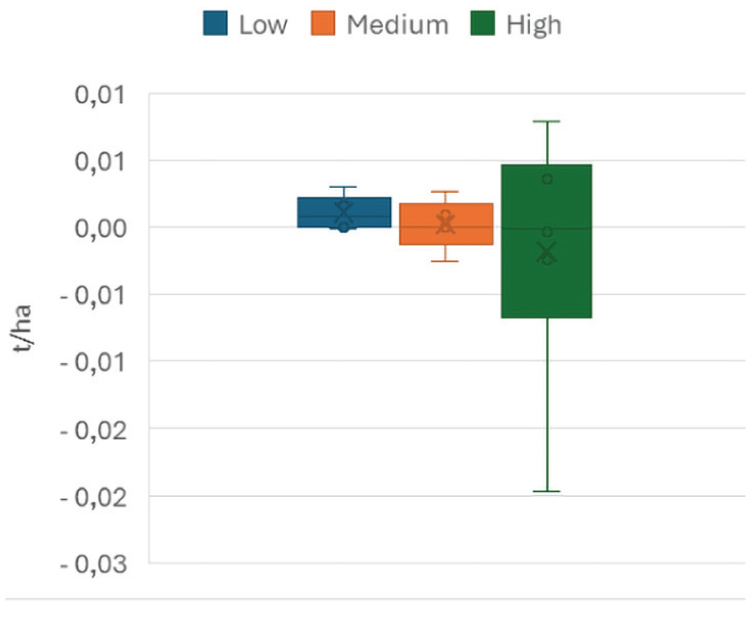Click the green High legend swatch
Viewport: 752px width, 619px height.
tap(484, 24)
